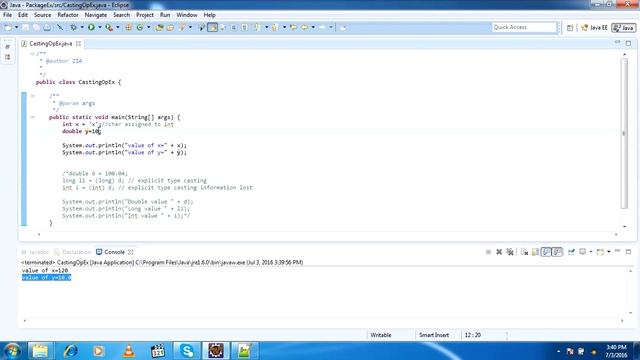Viewport: 640px width, 360px height.
Task: Open the Project menu
Action: (x=145, y=15)
